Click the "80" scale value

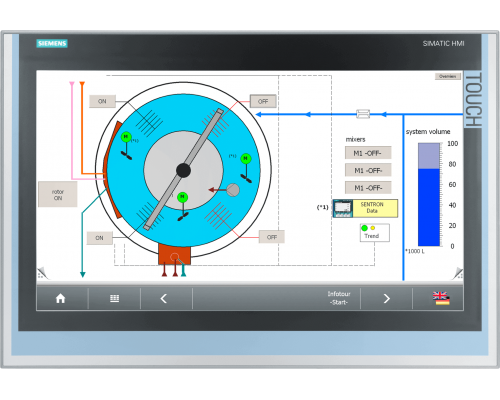[452, 164]
